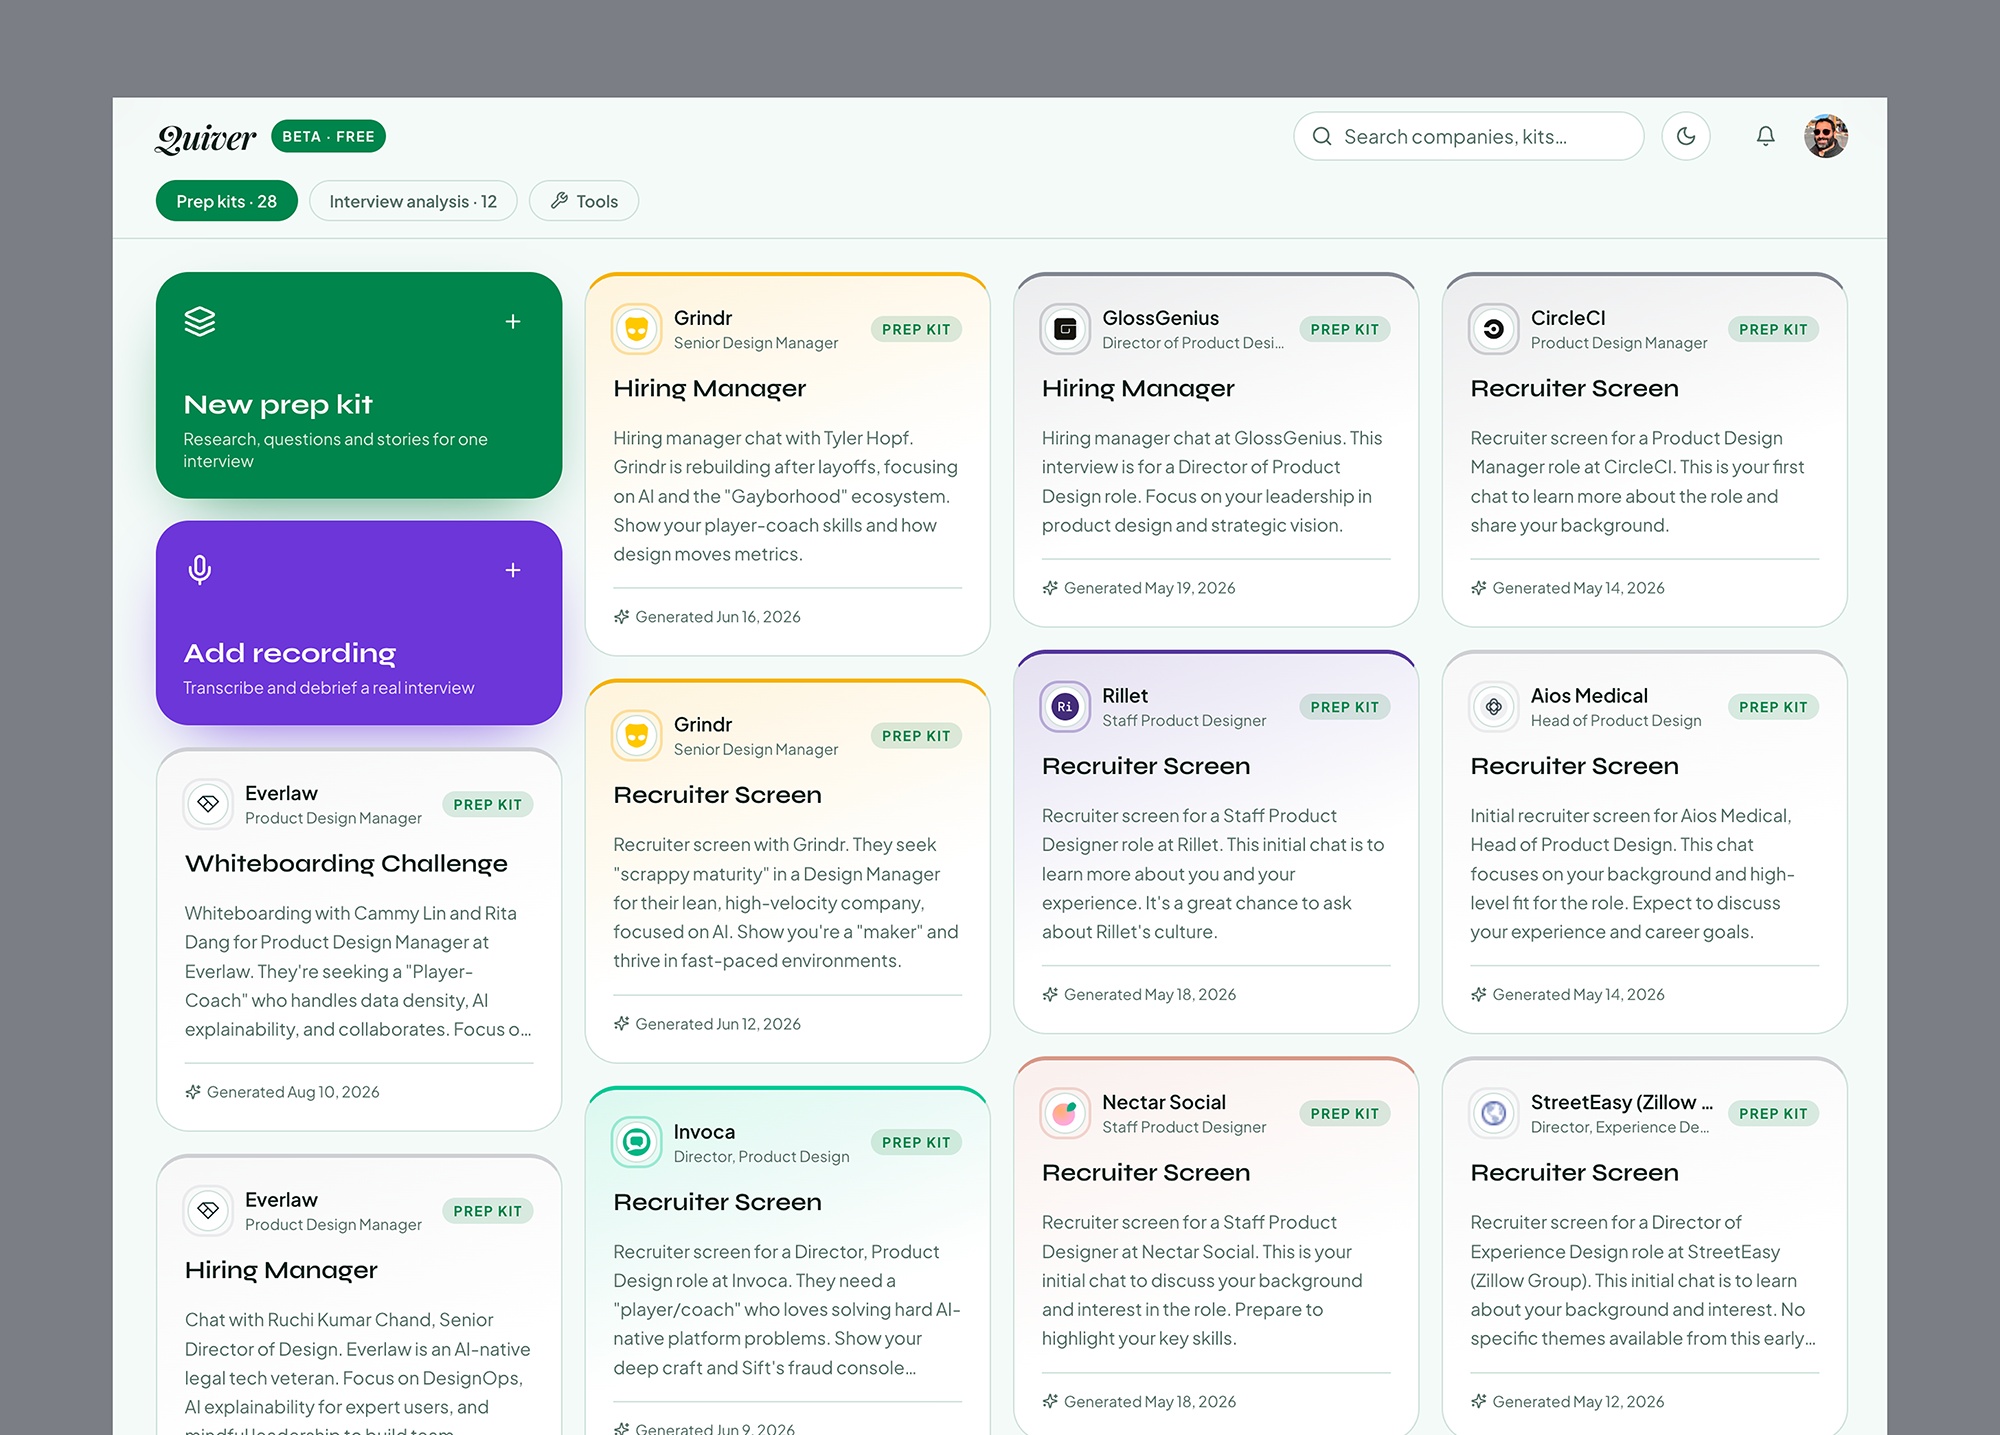Screen dimensions: 2000x1435
Task: Open Add recording card
Action: [x=359, y=622]
